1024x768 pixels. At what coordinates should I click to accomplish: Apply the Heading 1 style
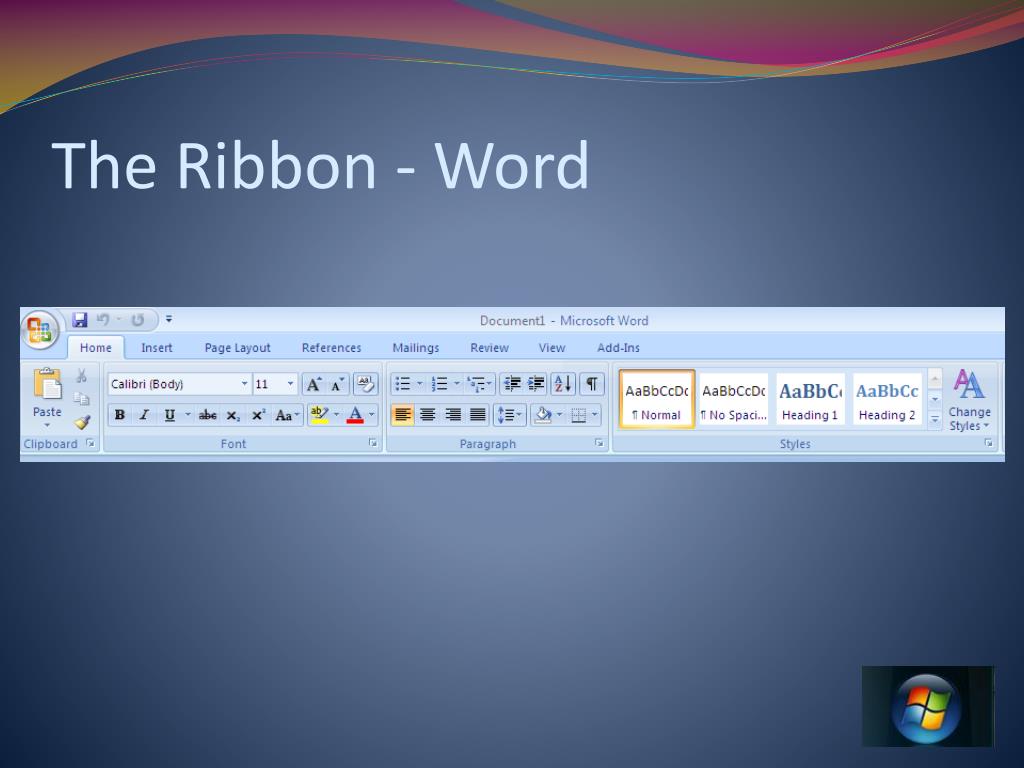coord(810,400)
